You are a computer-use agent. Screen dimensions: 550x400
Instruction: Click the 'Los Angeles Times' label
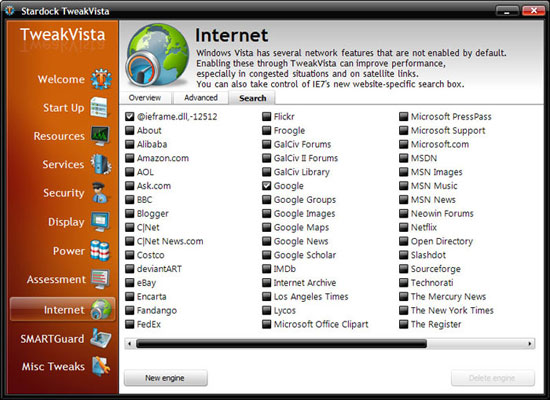[311, 296]
